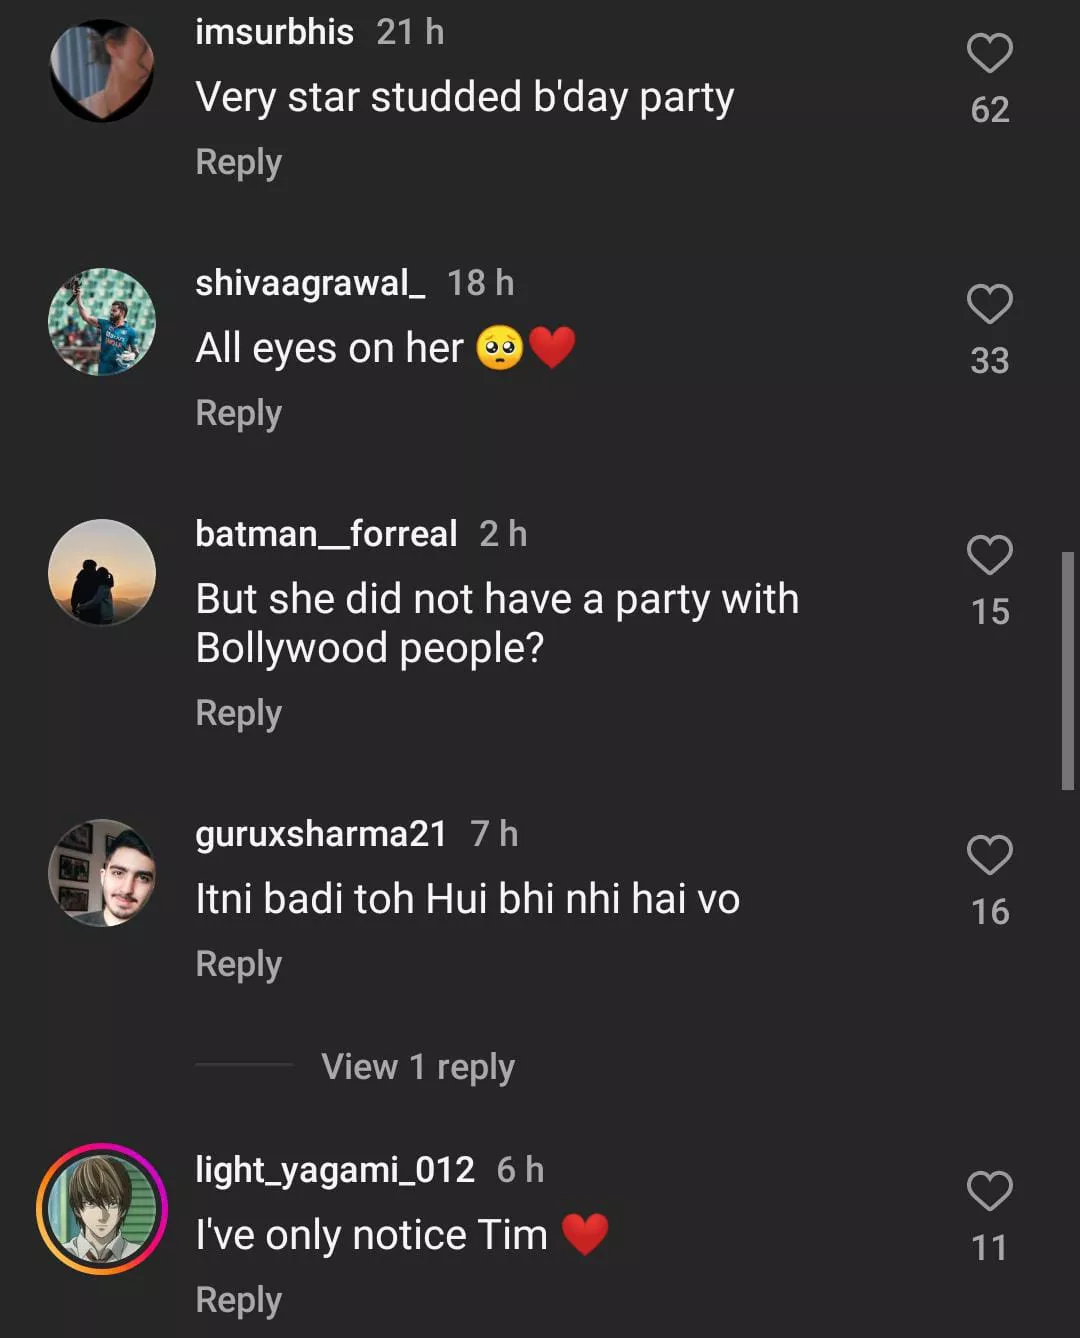Like shivaagrawal_'s comment with the heart

989,304
